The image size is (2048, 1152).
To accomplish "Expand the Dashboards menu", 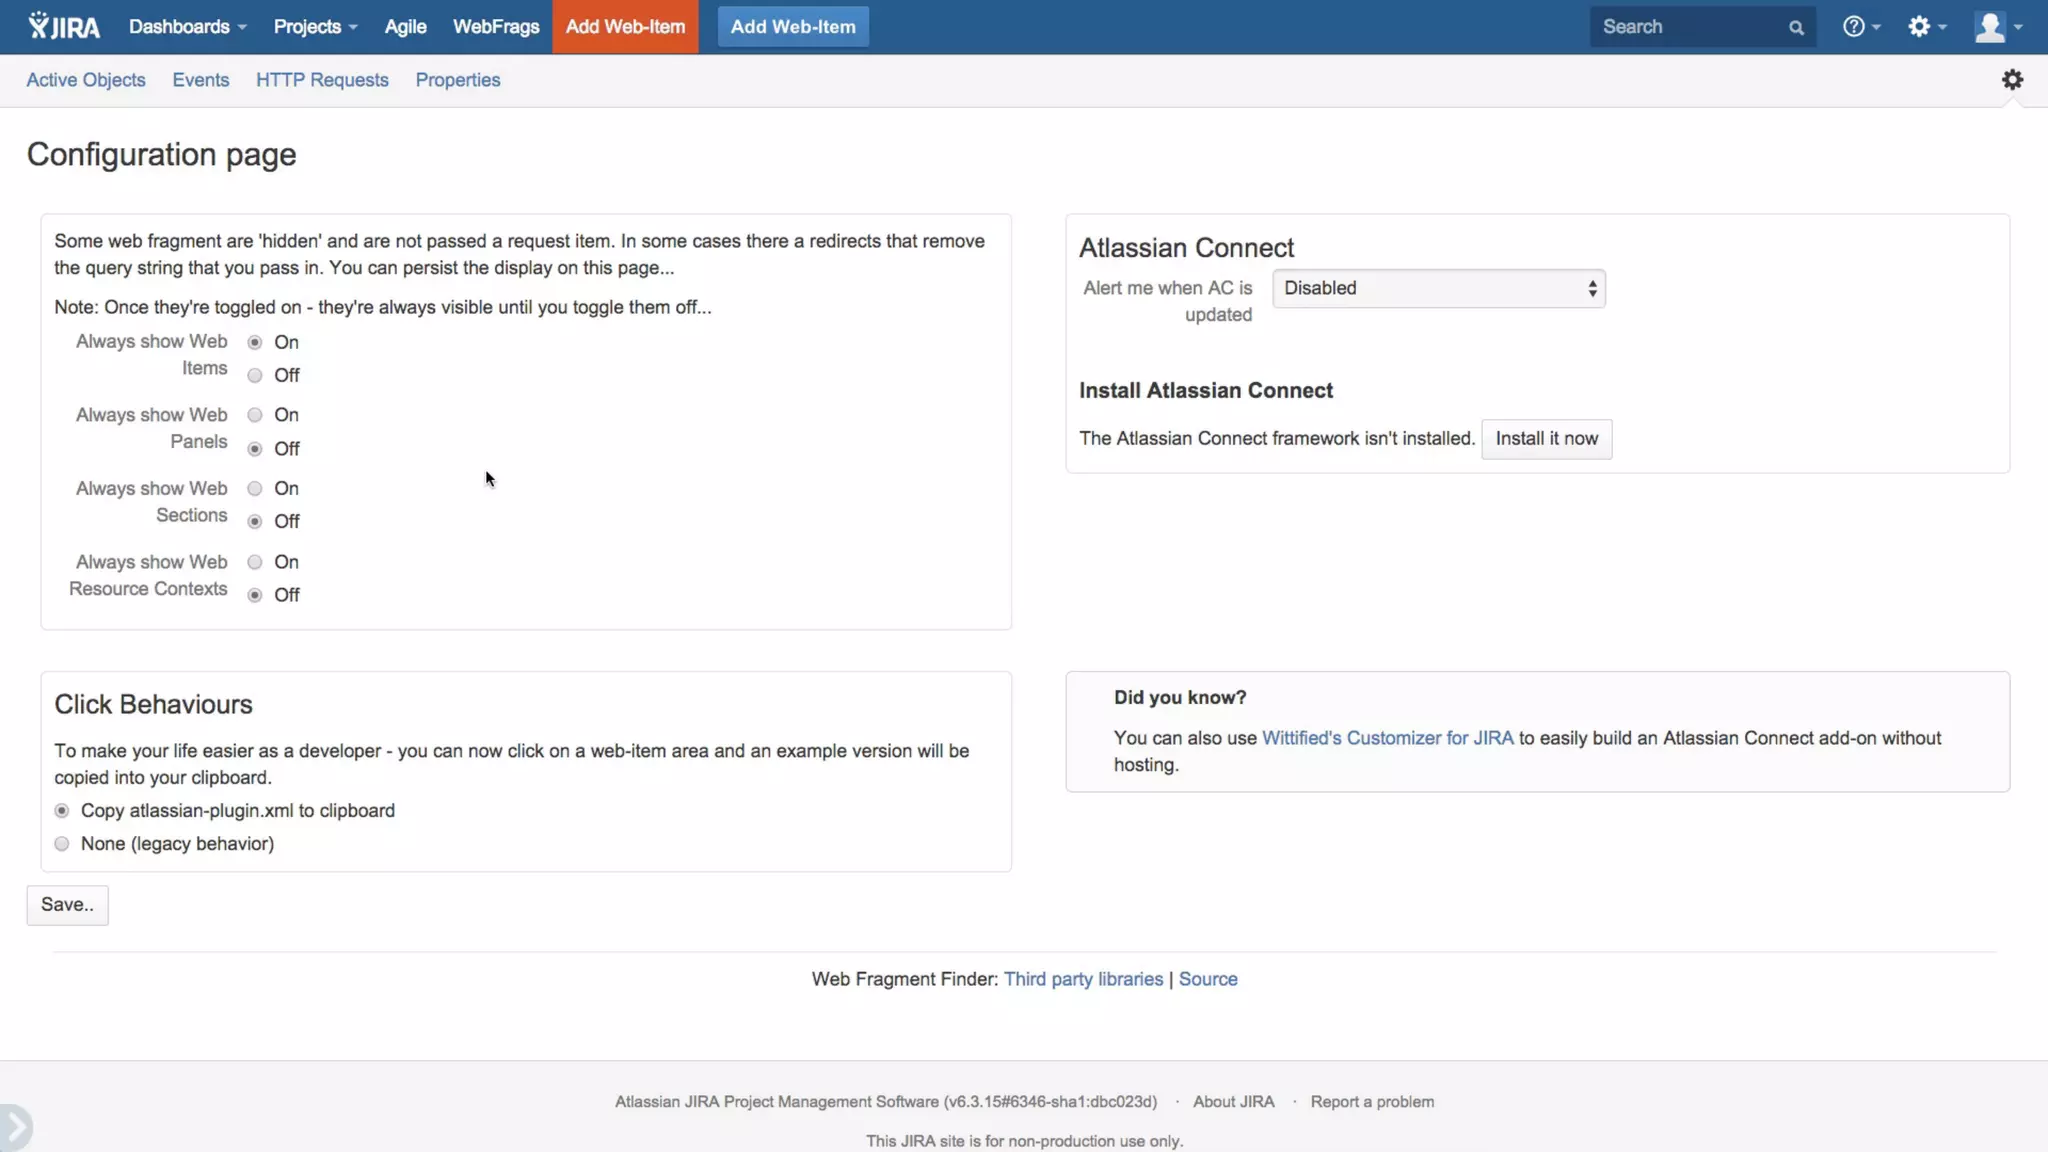I will 187,27.
